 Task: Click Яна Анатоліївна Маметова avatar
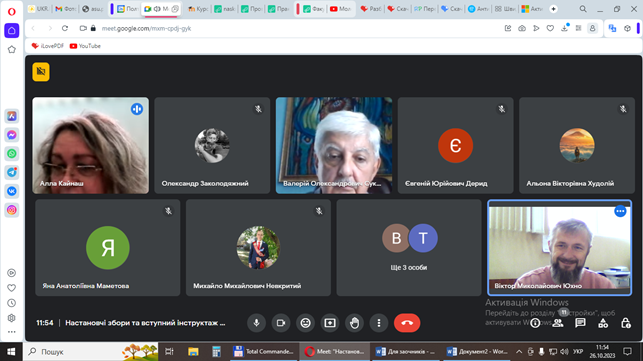tap(108, 248)
